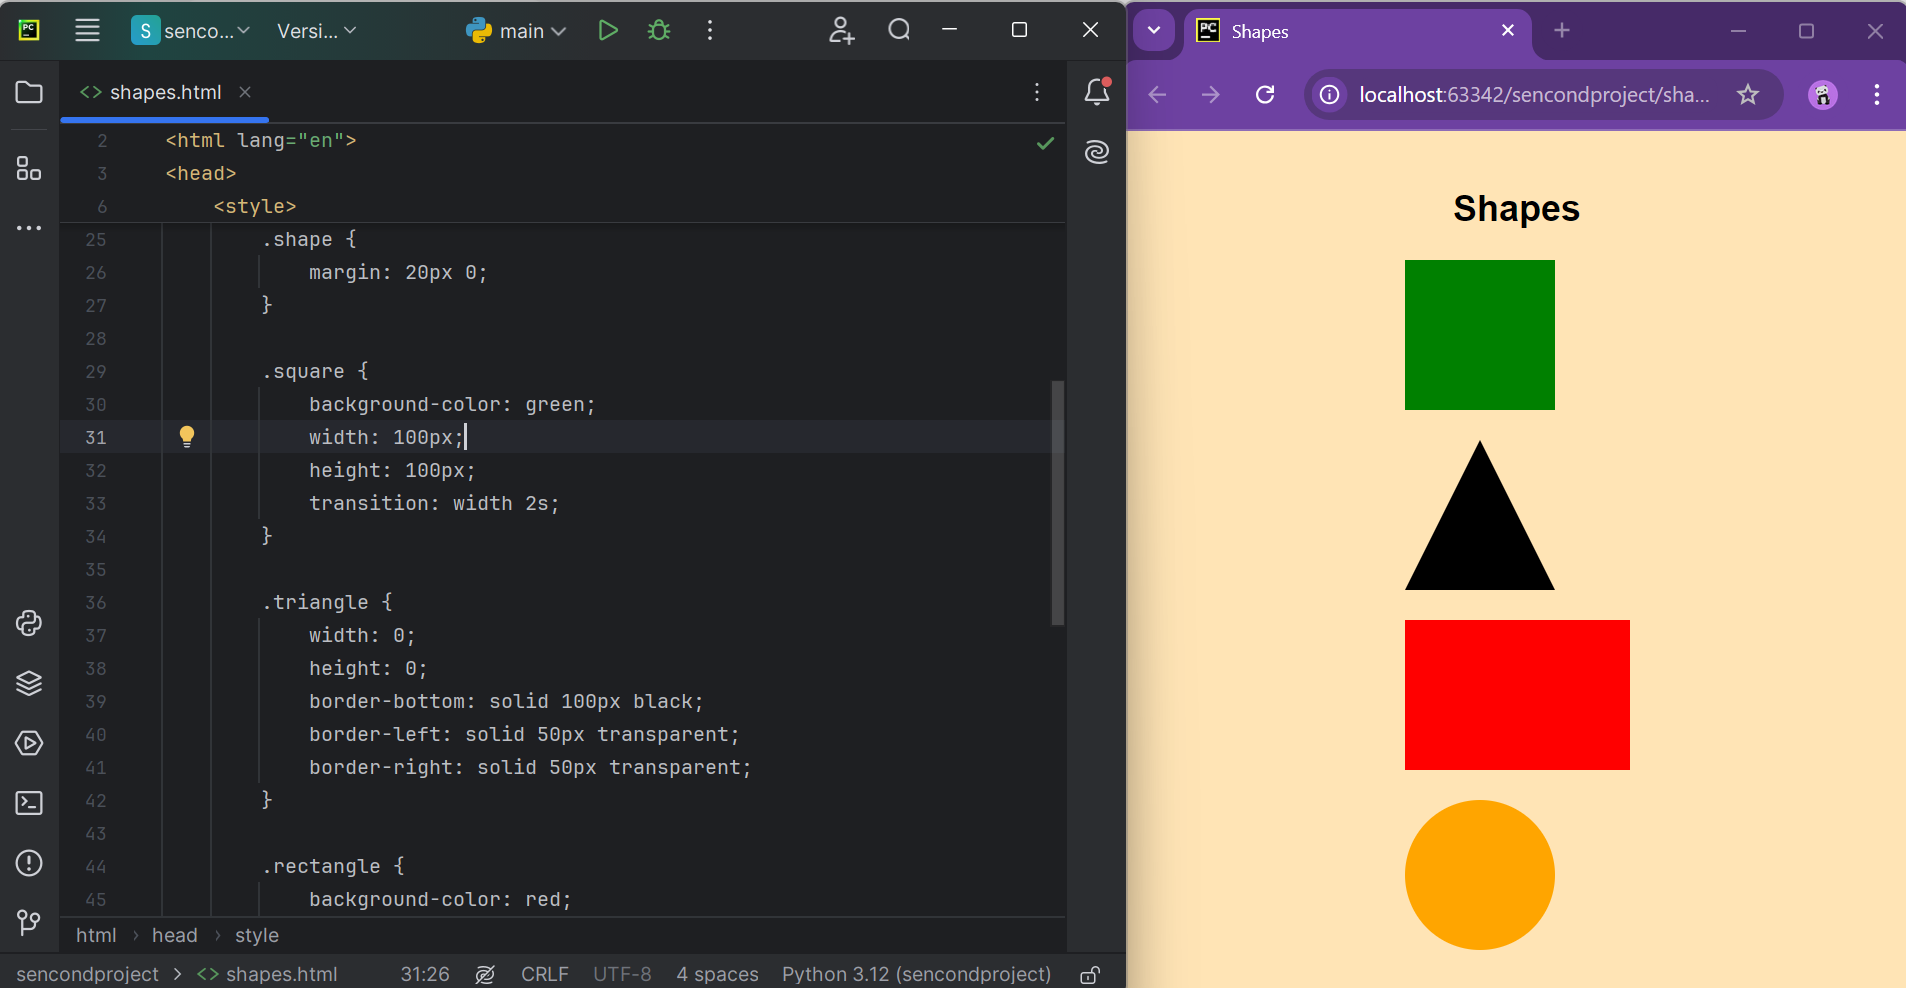View site information icon in address bar
The height and width of the screenshot is (988, 1906).
pyautogui.click(x=1330, y=94)
